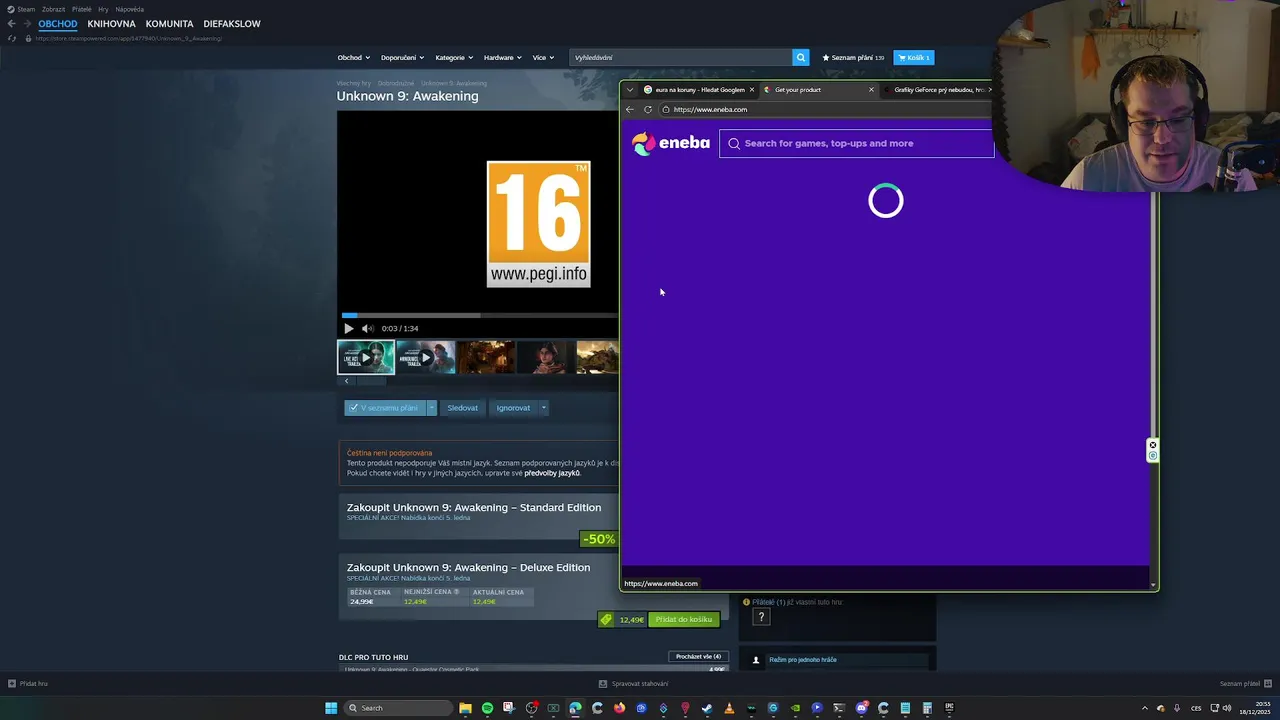Open the Přátelé menu
The width and height of the screenshot is (1280, 720).
pyautogui.click(x=82, y=9)
